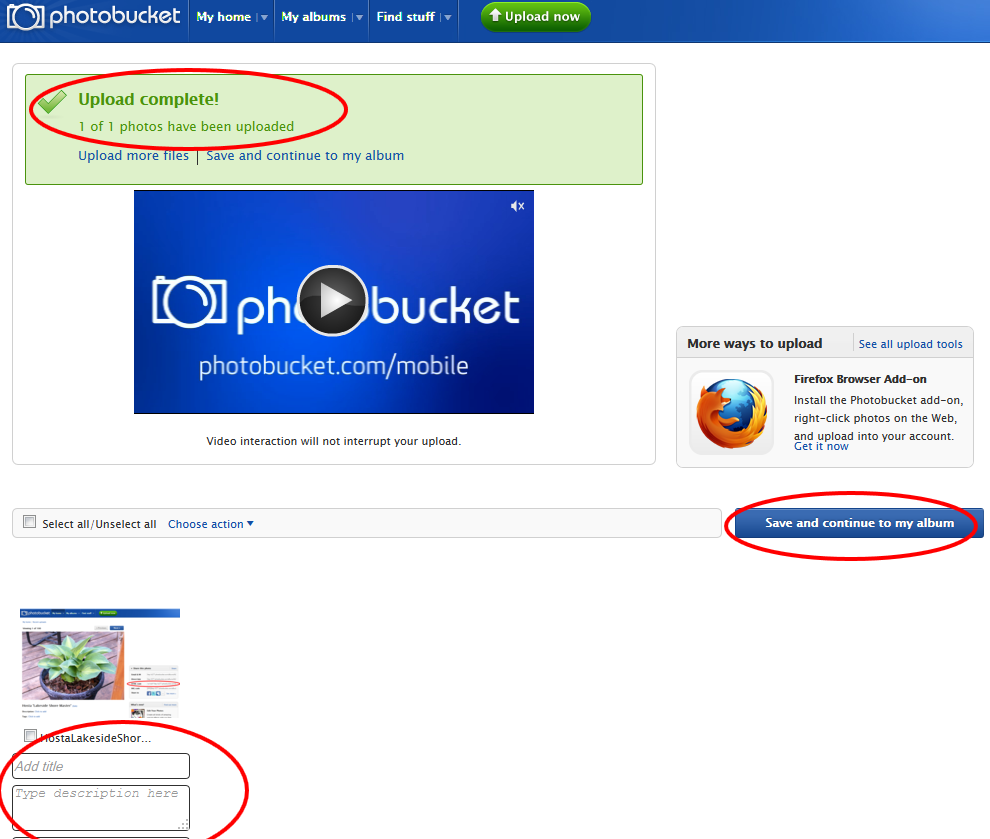Follow the Save and continue link in green box
This screenshot has height=839, width=990.
click(305, 155)
